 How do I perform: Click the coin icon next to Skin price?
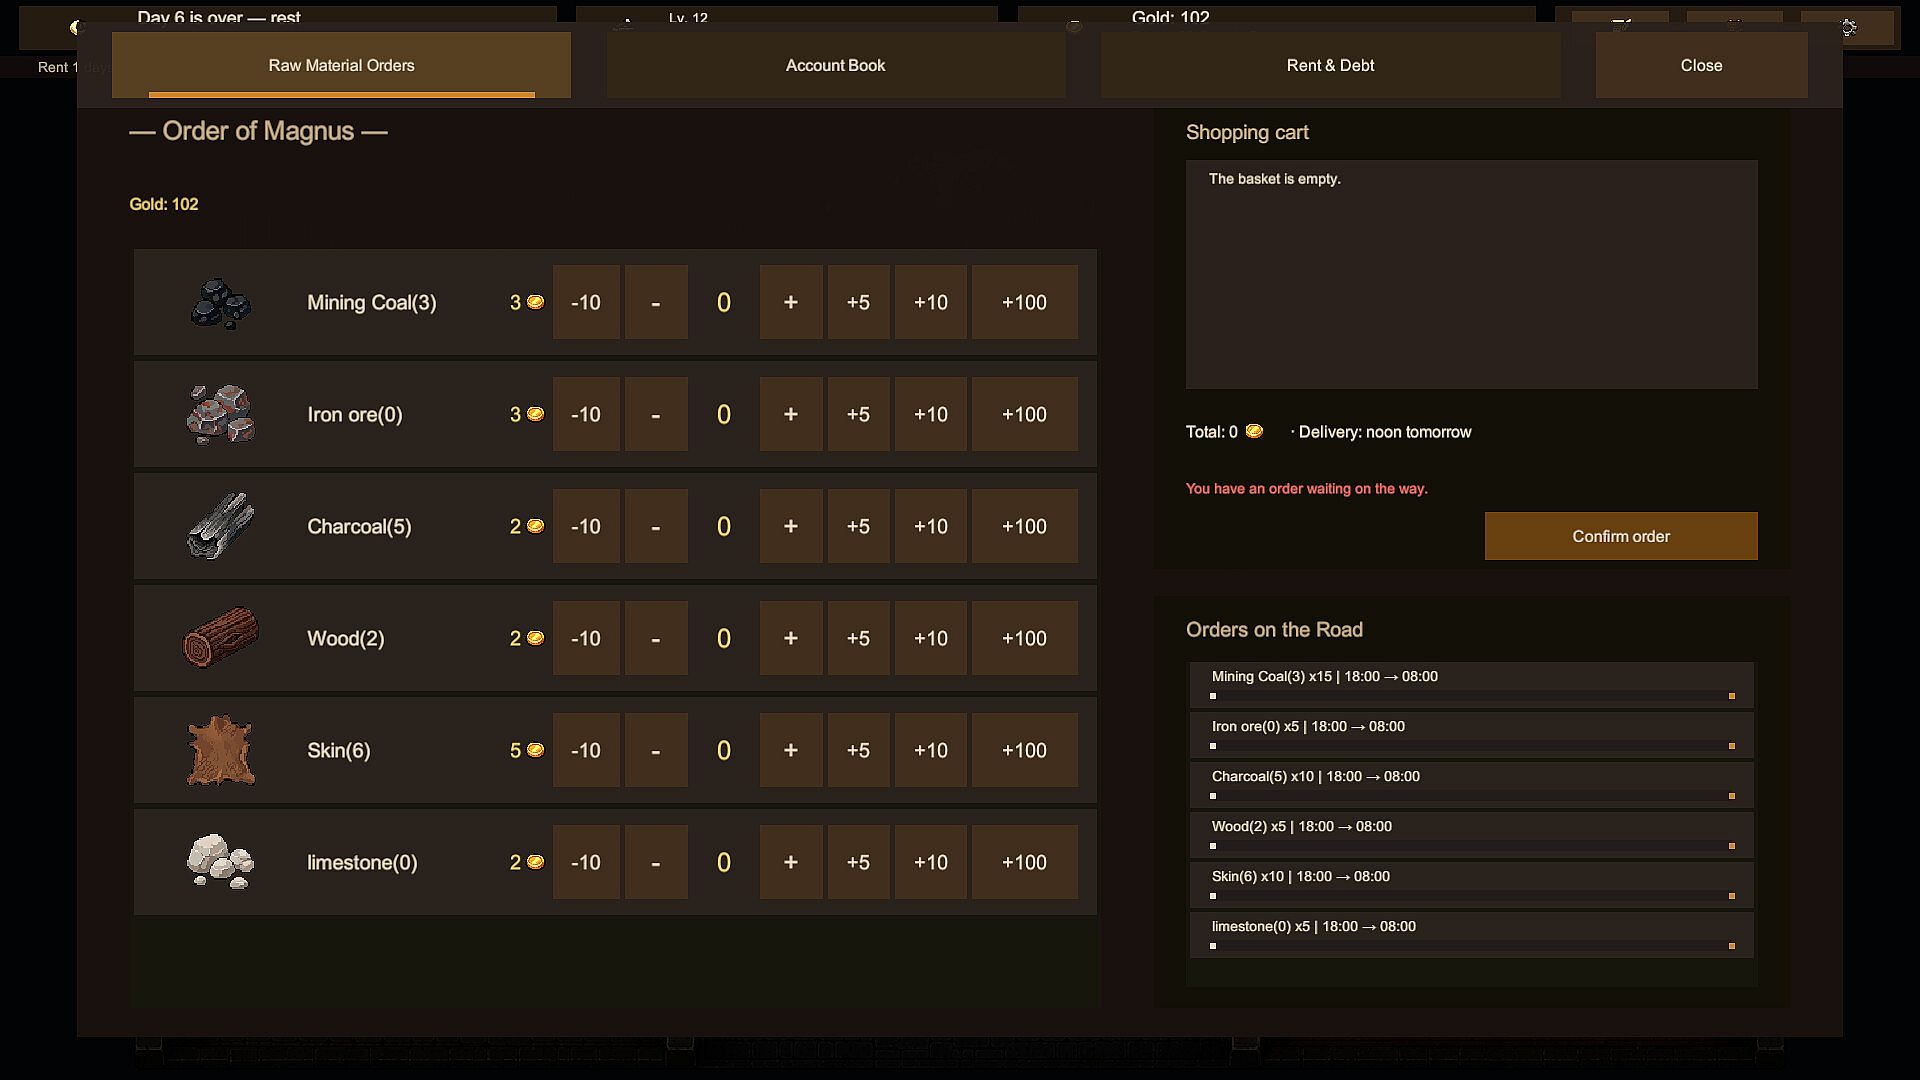click(536, 750)
